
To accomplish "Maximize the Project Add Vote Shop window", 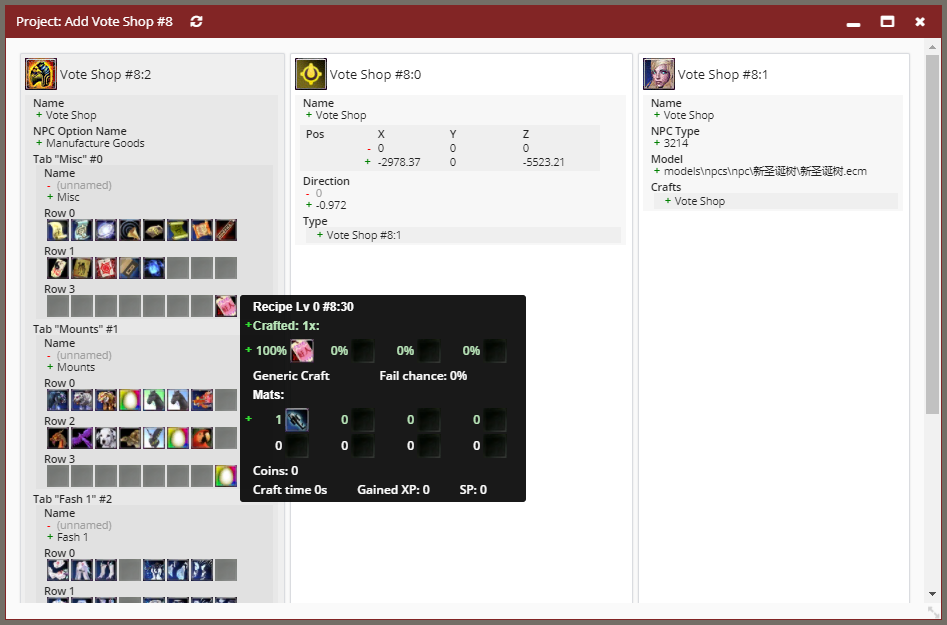I will pyautogui.click(x=887, y=21).
